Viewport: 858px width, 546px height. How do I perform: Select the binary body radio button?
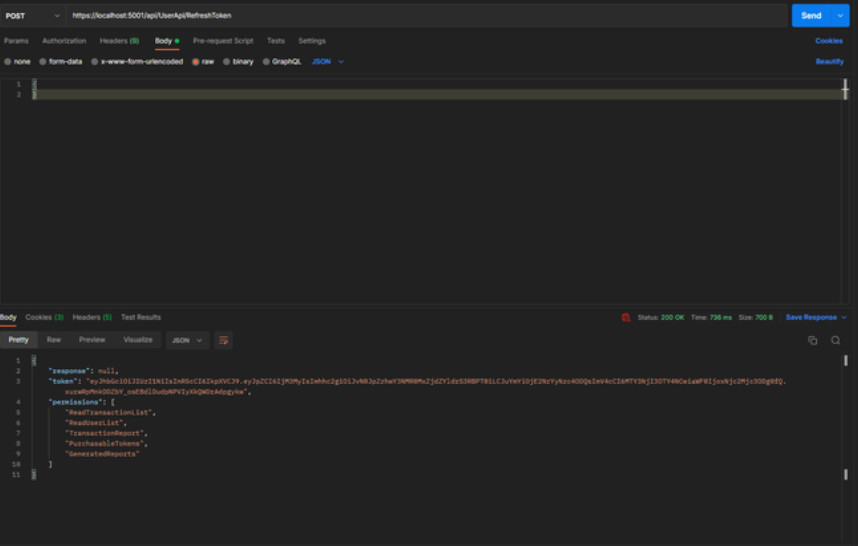227,62
